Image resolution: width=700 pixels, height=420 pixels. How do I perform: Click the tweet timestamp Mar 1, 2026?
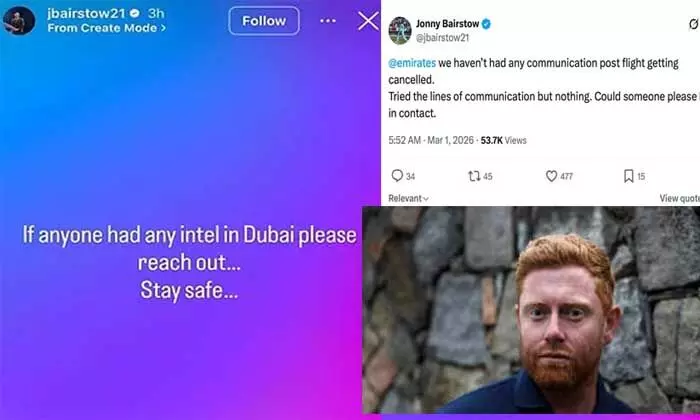pos(450,141)
